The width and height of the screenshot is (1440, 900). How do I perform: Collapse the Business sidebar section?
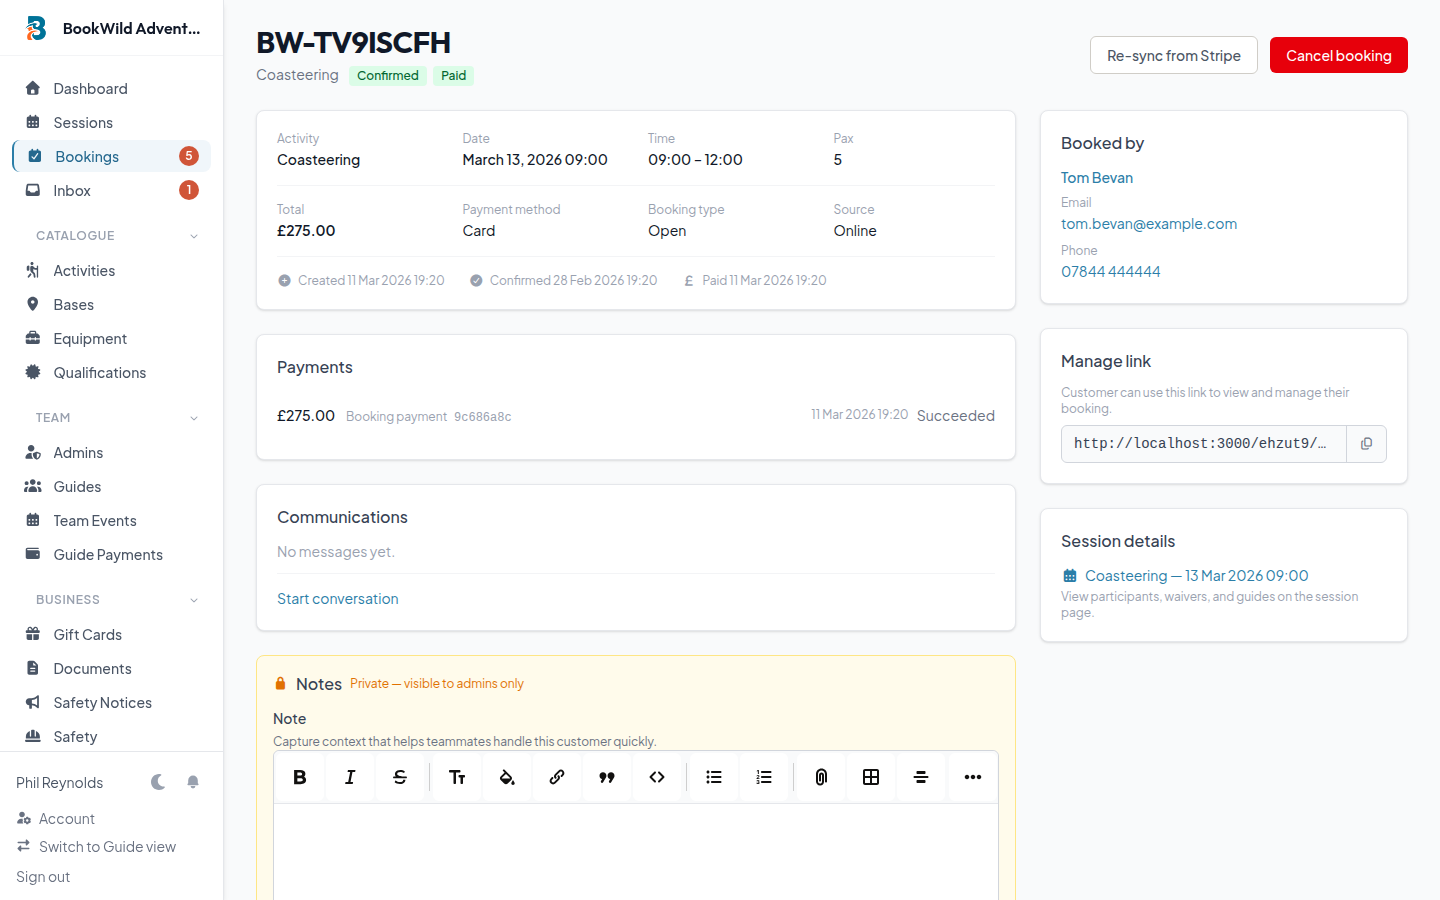(194, 600)
